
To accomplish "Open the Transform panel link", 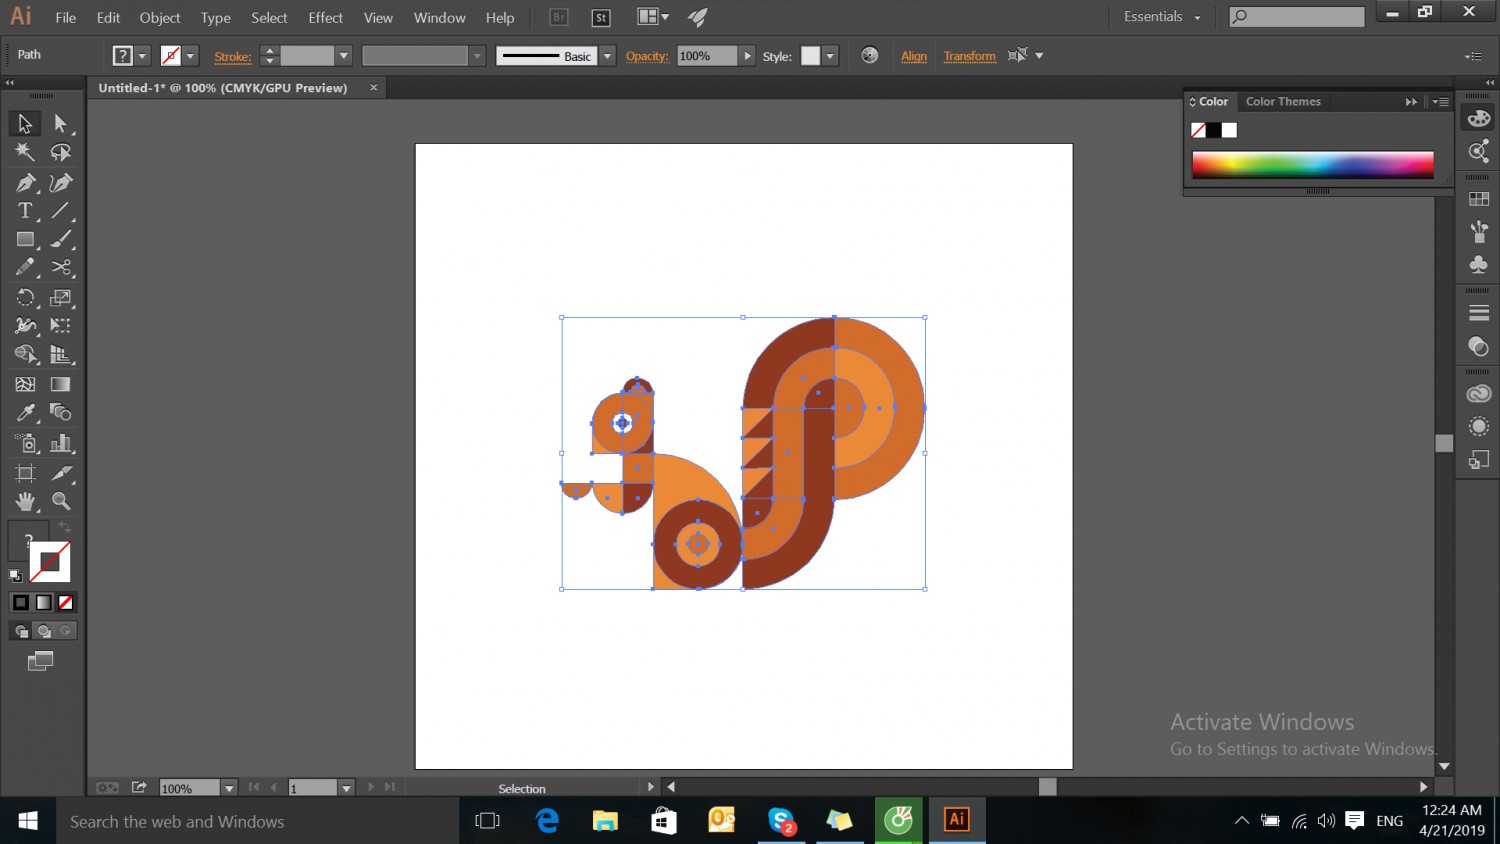I will click(x=969, y=56).
